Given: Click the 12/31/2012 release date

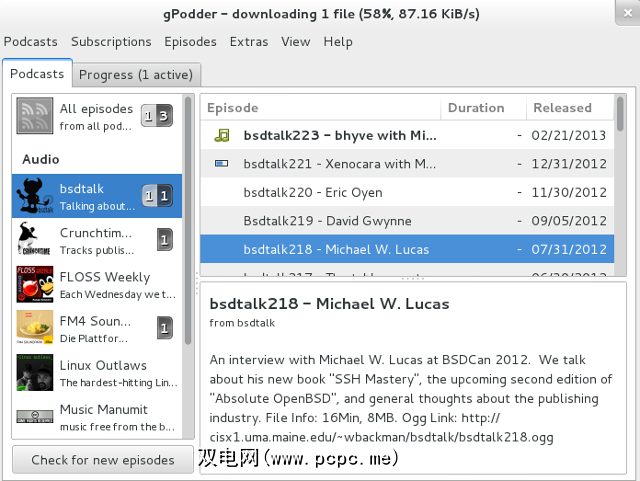Looking at the screenshot, I should (x=569, y=164).
